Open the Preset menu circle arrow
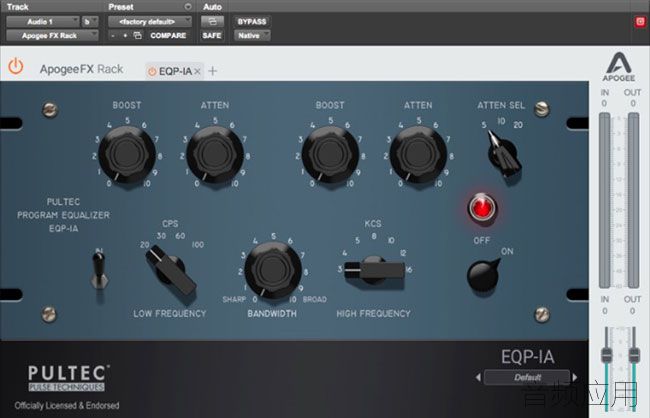The image size is (650, 418). pyautogui.click(x=188, y=7)
